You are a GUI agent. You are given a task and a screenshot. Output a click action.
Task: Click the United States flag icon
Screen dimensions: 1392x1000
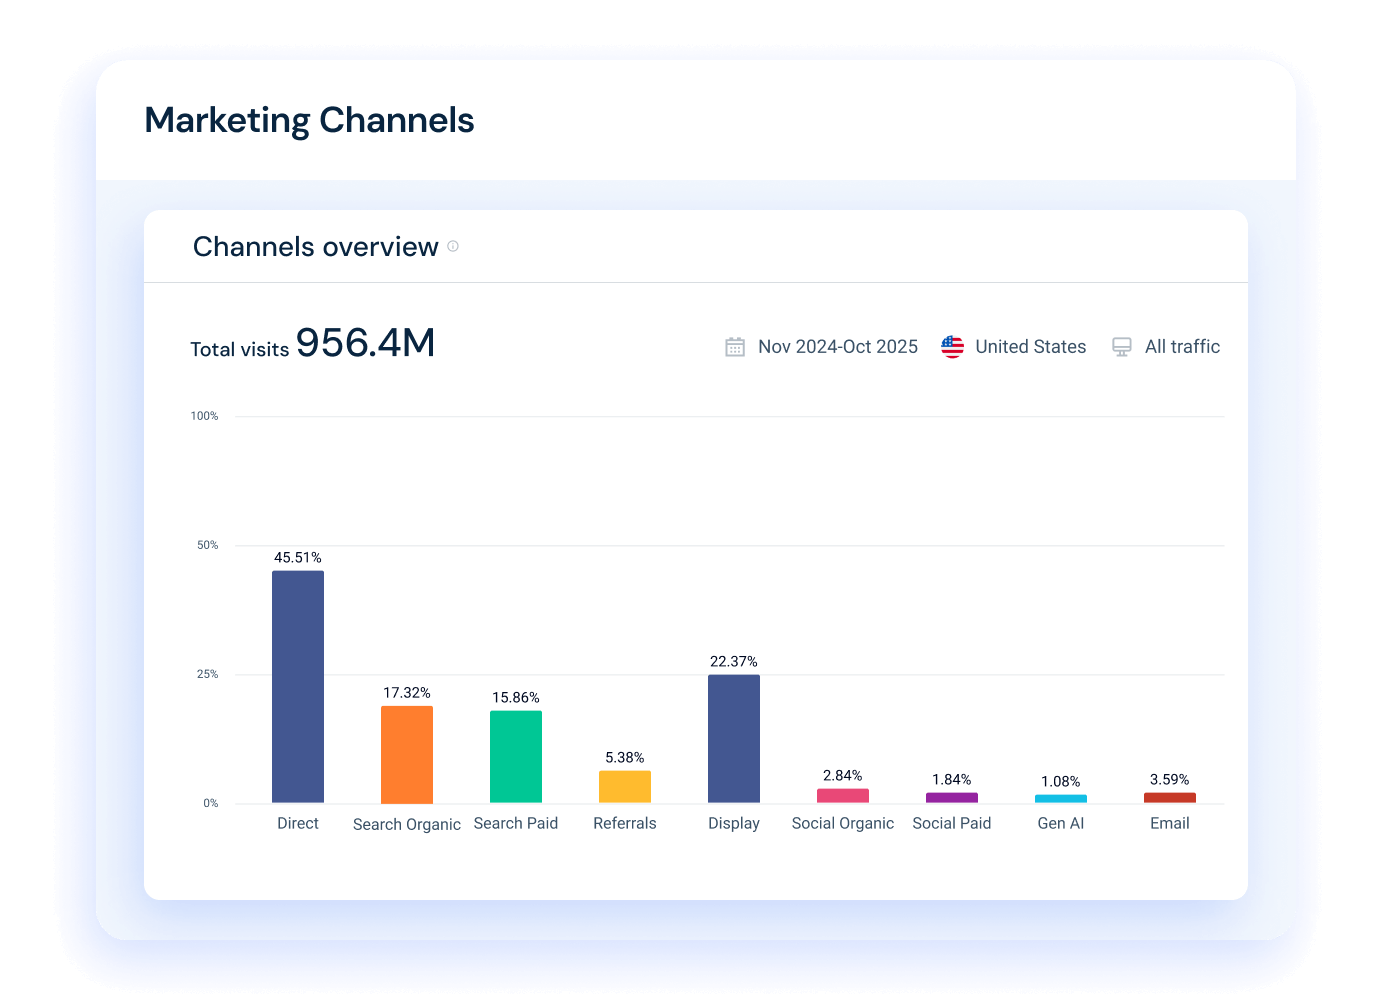pyautogui.click(x=952, y=346)
